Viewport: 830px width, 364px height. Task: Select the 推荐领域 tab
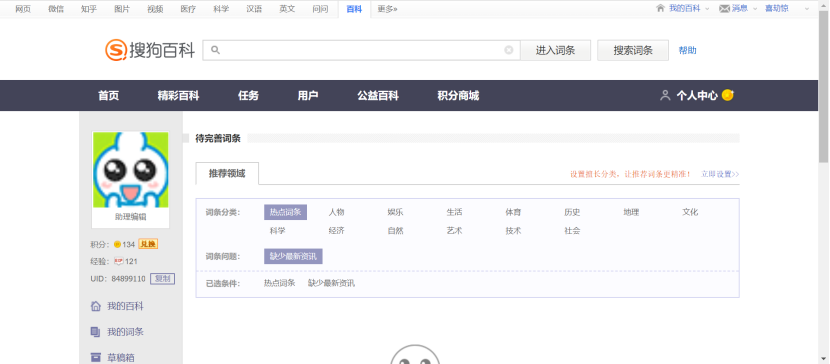(x=227, y=174)
